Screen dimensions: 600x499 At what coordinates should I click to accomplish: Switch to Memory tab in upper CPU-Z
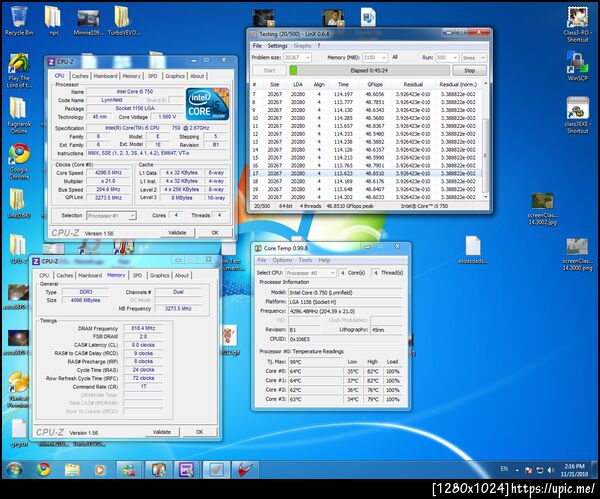point(131,76)
